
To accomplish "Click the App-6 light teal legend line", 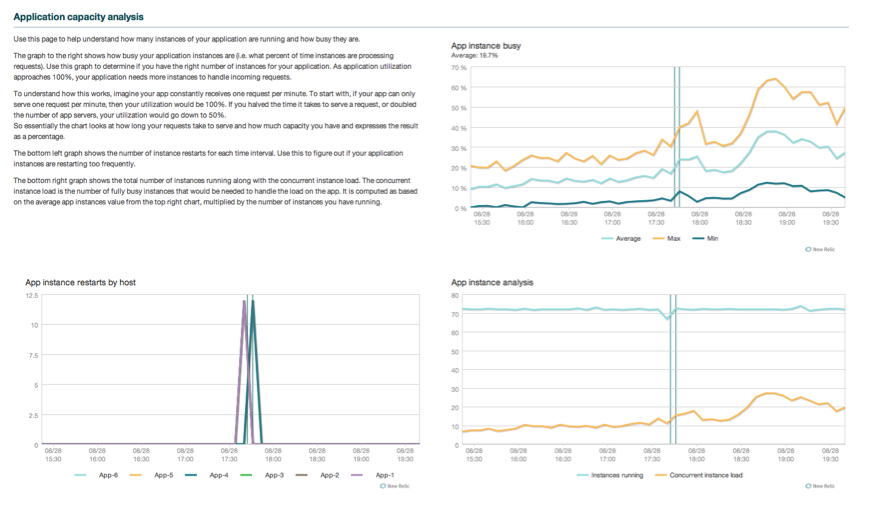I will click(80, 475).
